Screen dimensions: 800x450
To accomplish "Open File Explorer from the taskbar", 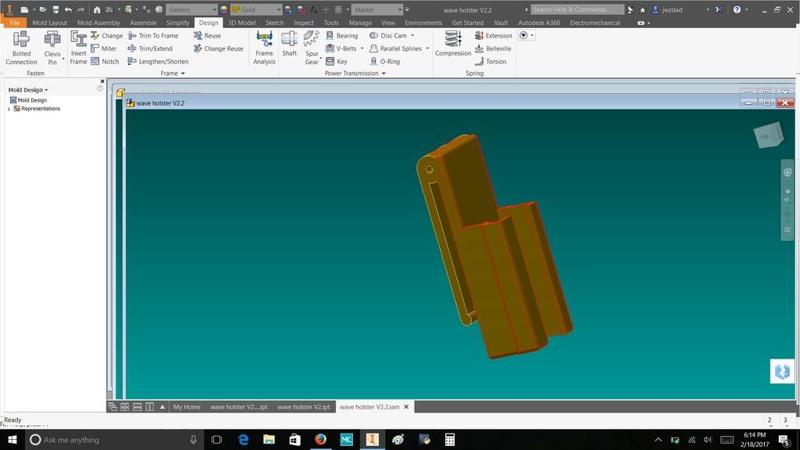I will coord(269,439).
